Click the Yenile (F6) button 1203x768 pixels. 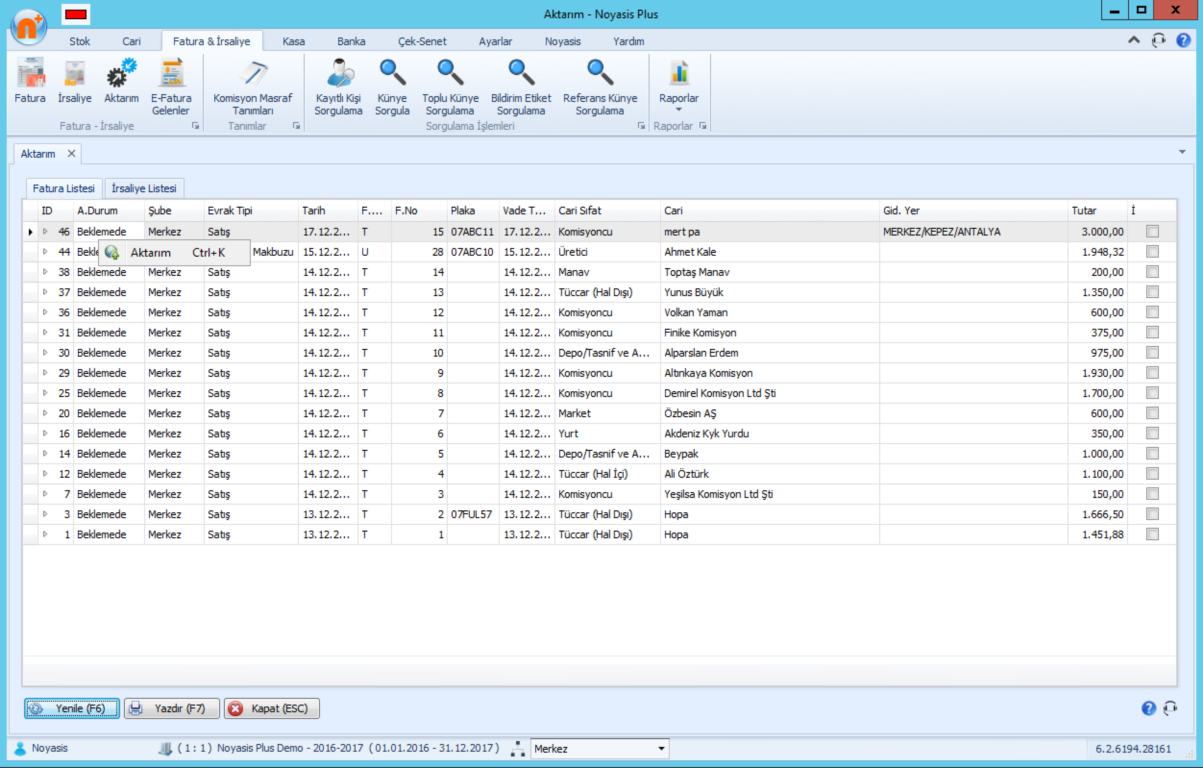(x=72, y=709)
